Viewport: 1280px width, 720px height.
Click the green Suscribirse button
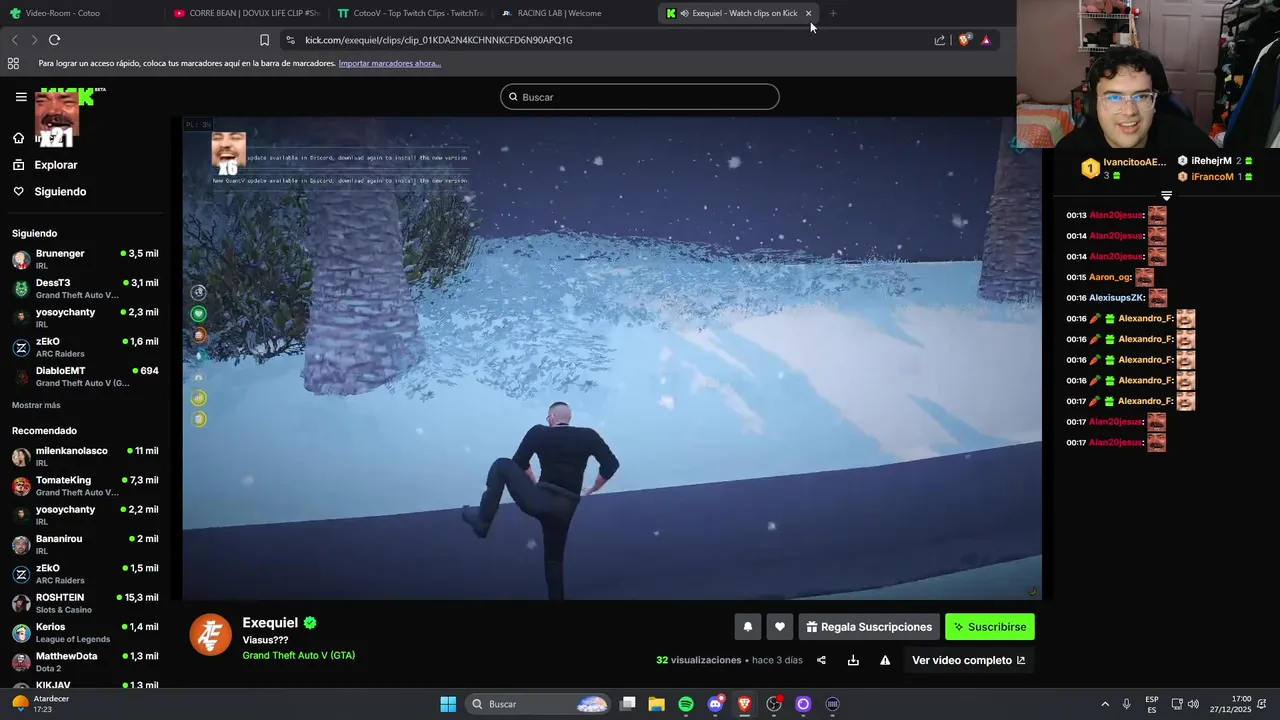[x=990, y=627]
